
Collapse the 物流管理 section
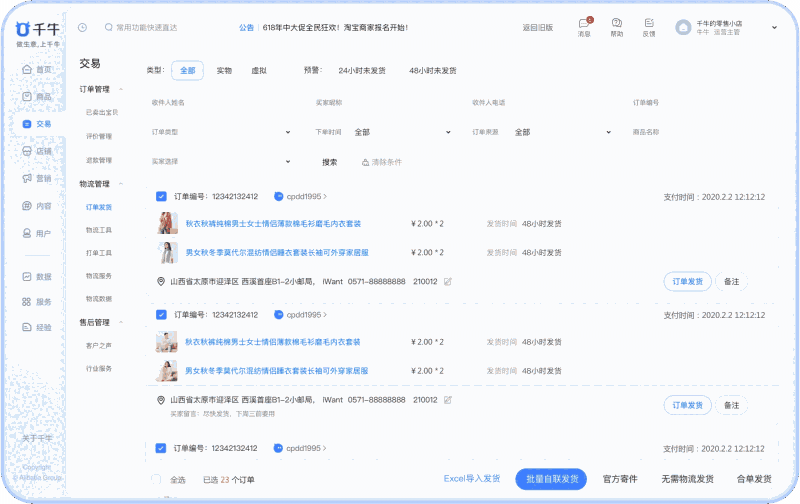click(x=121, y=184)
